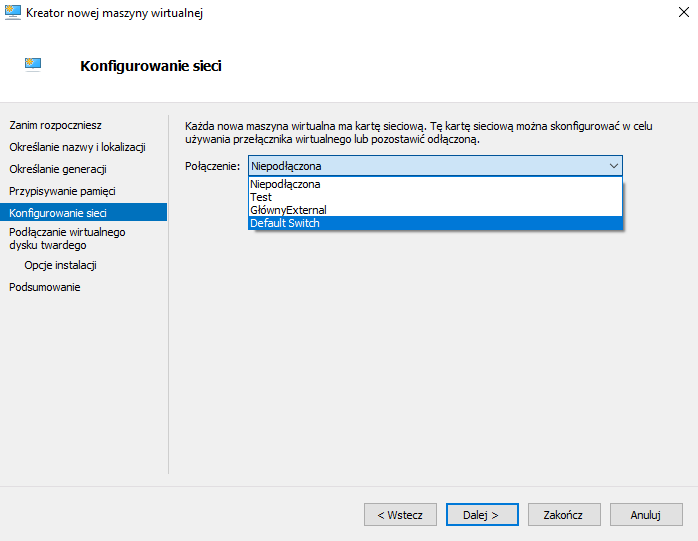Click Dalej to continue
This screenshot has height=541, width=698.
tap(482, 515)
